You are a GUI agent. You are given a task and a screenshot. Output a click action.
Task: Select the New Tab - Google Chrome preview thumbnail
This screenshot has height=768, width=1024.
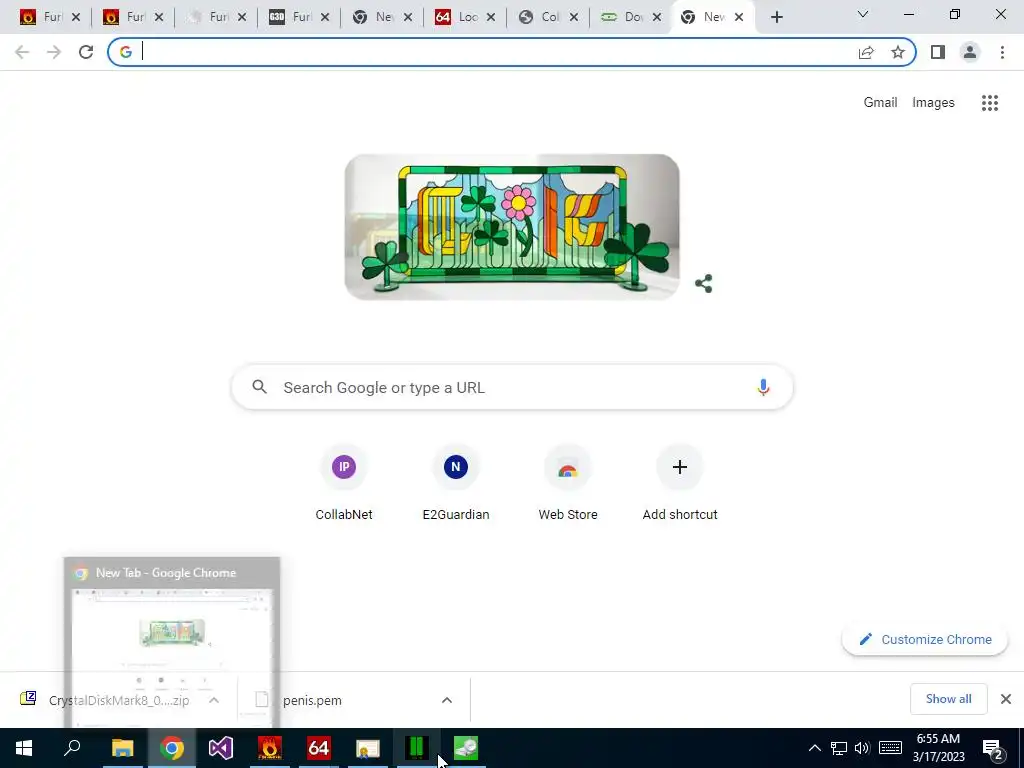[x=172, y=643]
